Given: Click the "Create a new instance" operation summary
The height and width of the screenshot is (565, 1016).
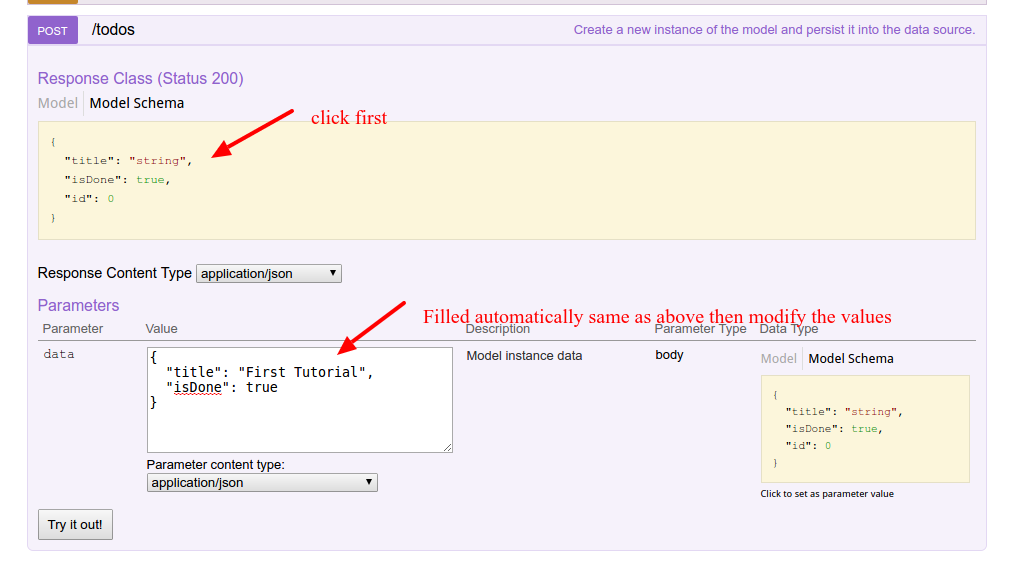Looking at the screenshot, I should pos(773,30).
